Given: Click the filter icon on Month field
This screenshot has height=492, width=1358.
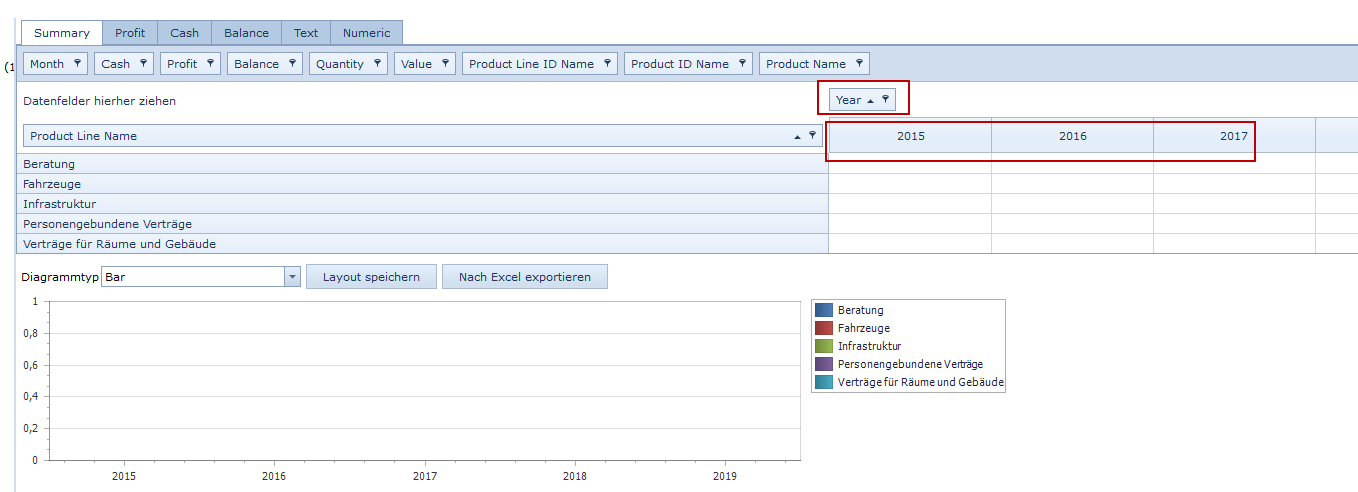Looking at the screenshot, I should (77, 63).
